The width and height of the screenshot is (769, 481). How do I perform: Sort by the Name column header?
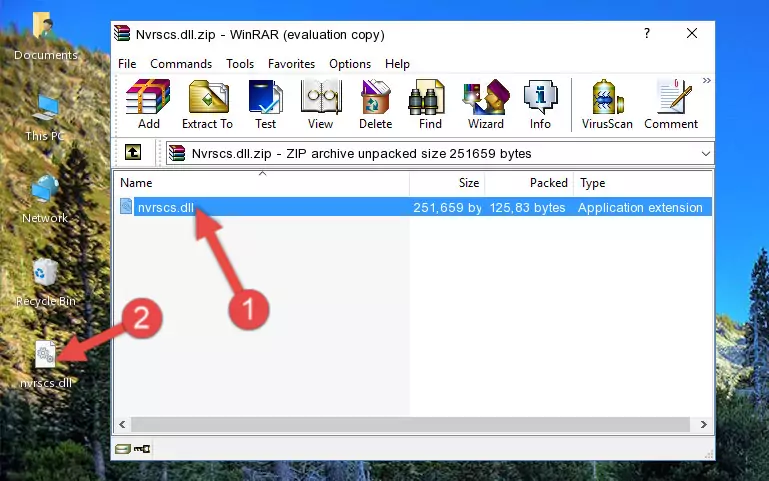coord(262,183)
